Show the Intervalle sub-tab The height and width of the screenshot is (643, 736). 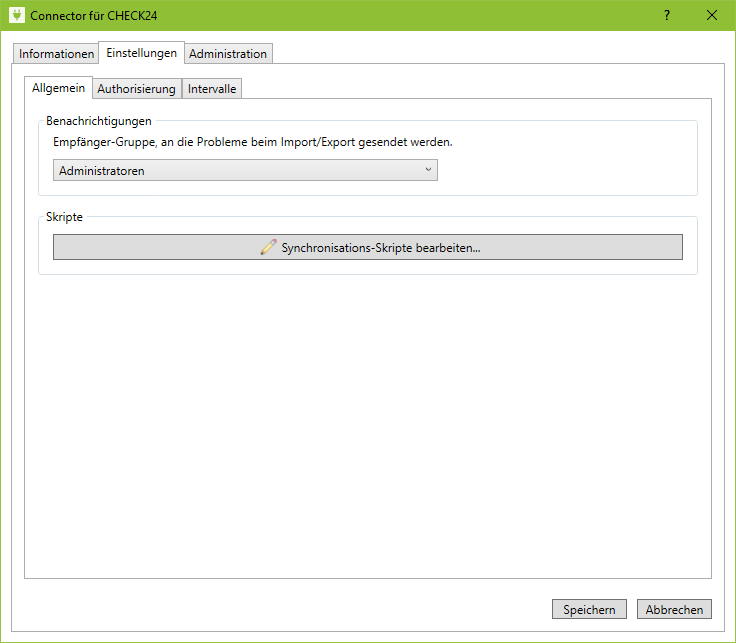click(x=212, y=89)
